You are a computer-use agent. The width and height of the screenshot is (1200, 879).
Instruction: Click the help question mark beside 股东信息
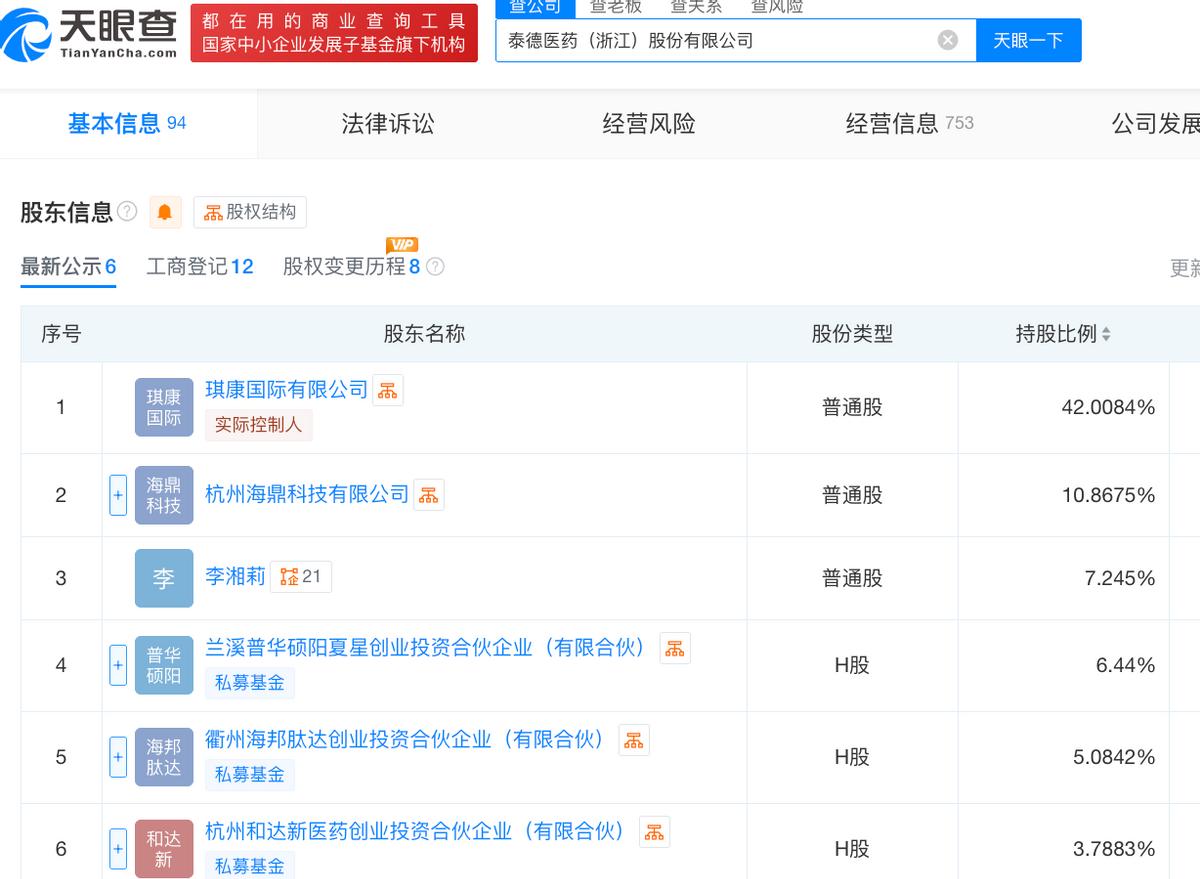tap(127, 211)
